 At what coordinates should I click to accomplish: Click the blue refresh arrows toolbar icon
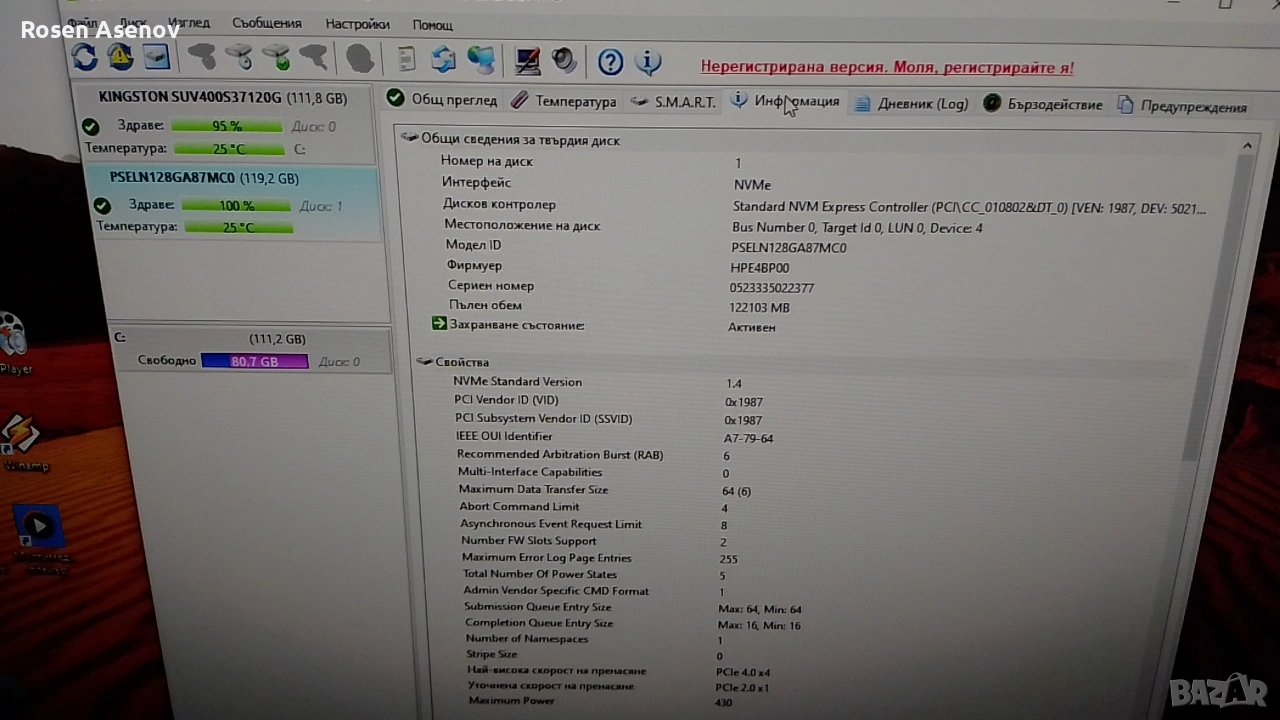(x=85, y=57)
